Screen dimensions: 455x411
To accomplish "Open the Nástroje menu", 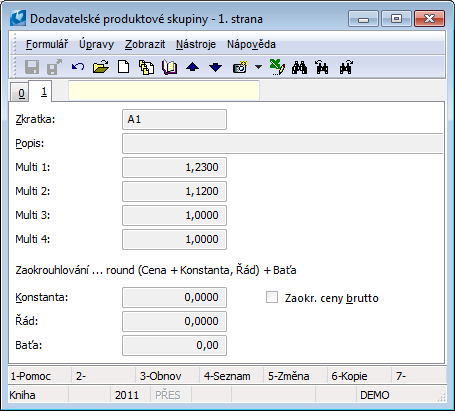I will pyautogui.click(x=196, y=44).
